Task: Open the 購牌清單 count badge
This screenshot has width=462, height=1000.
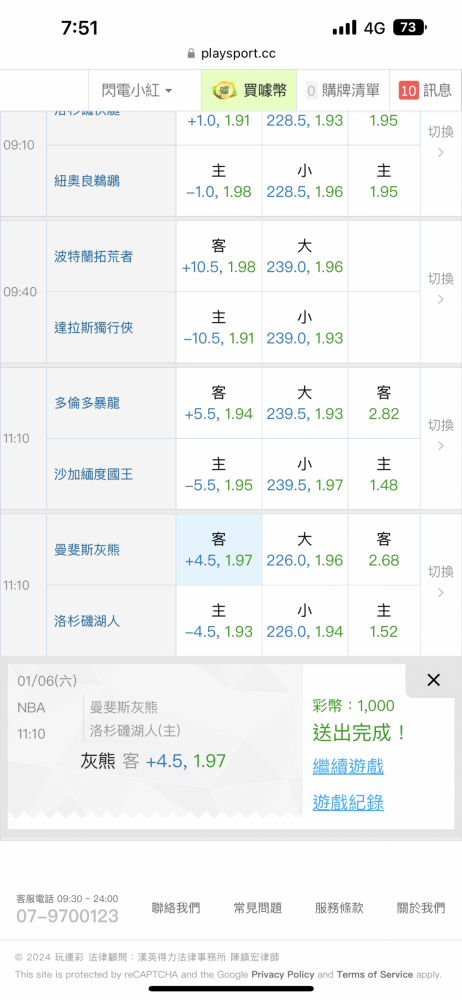Action: coord(311,91)
